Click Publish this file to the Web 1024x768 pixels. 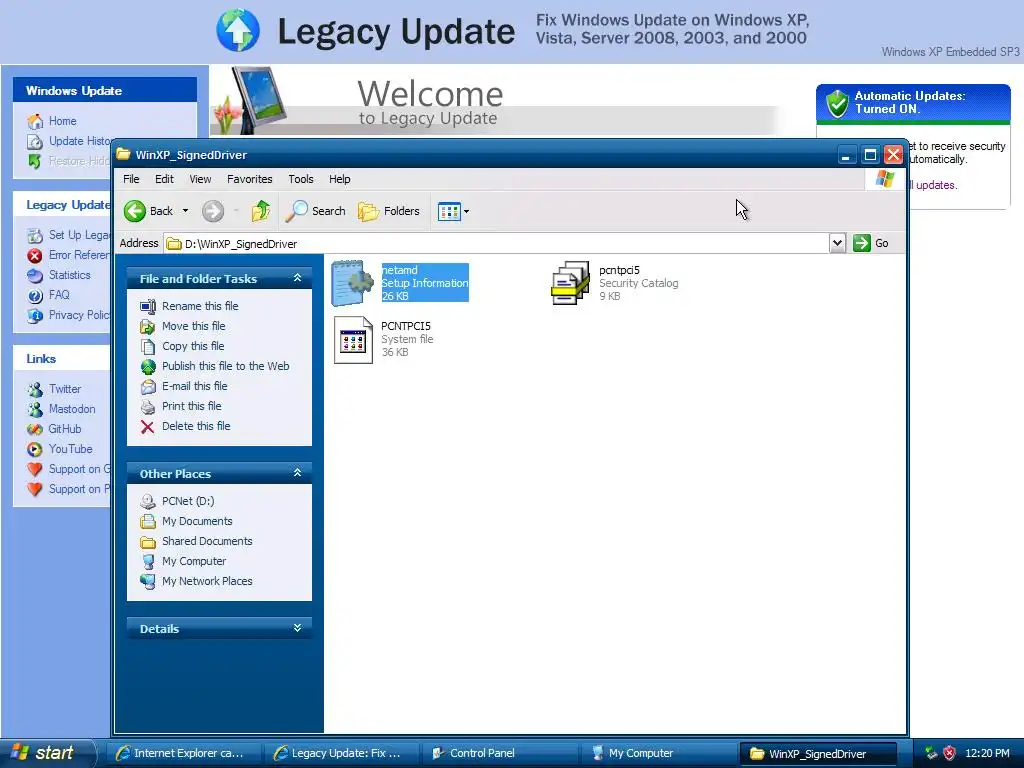pos(225,366)
